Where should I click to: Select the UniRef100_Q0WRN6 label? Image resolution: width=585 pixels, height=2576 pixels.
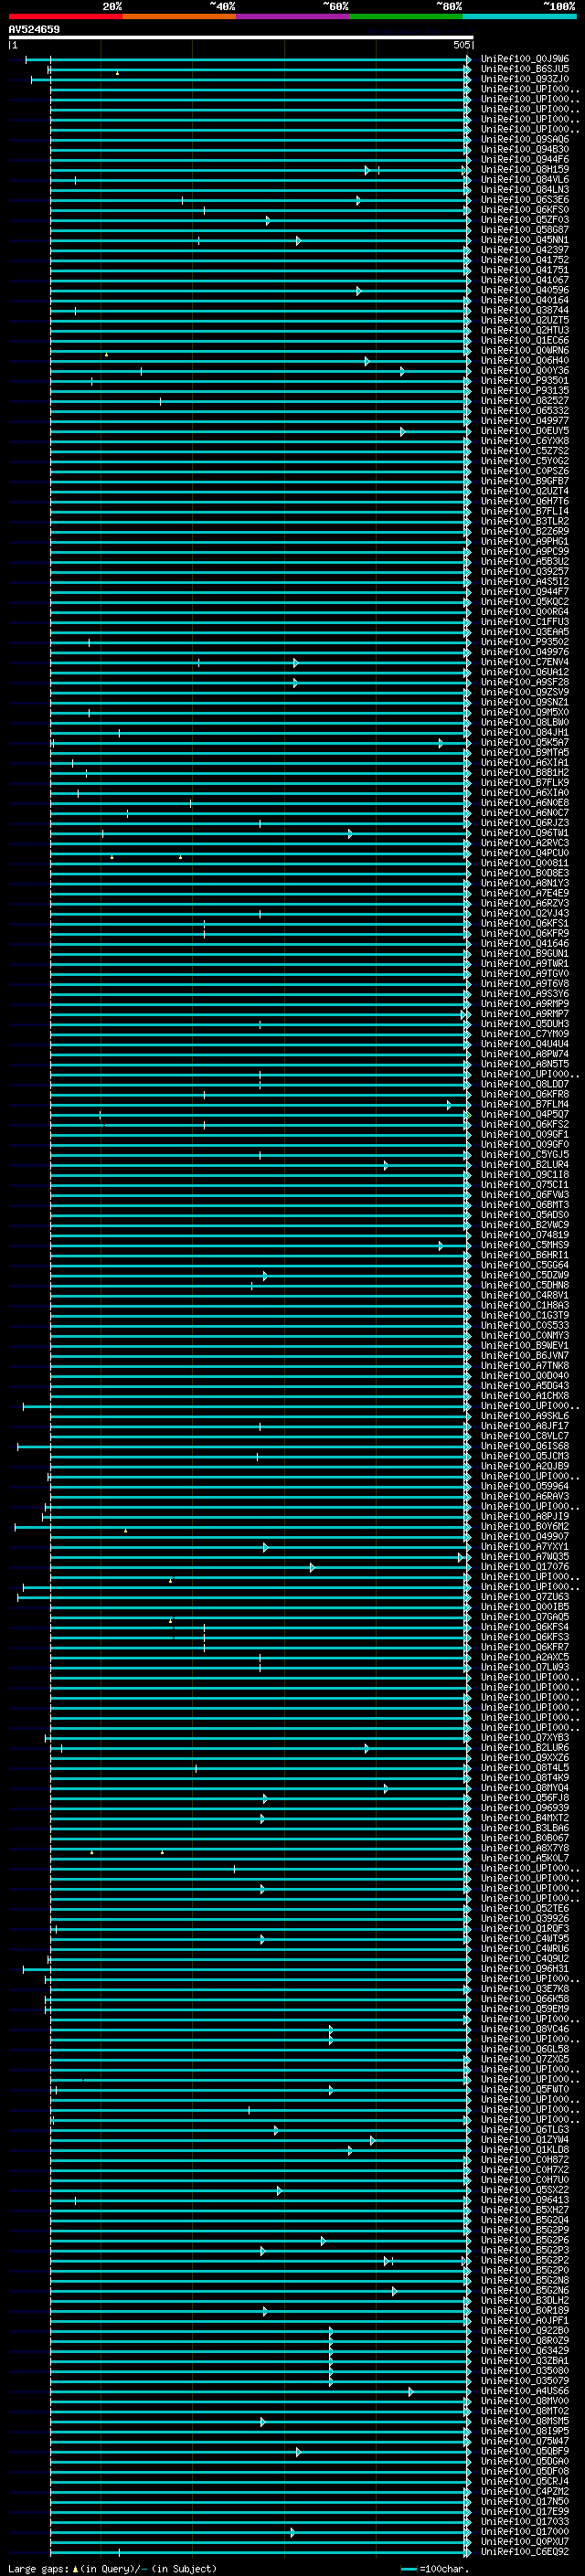(x=525, y=351)
